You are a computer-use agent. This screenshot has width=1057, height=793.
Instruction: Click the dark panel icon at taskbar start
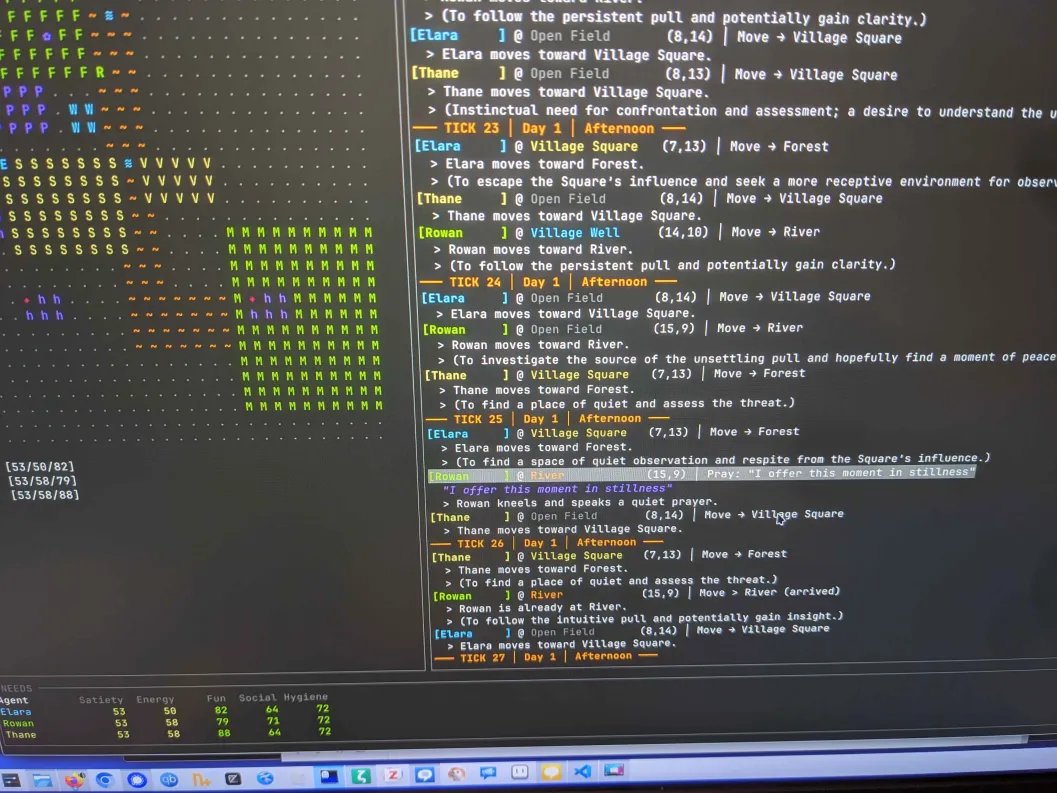click(11, 782)
